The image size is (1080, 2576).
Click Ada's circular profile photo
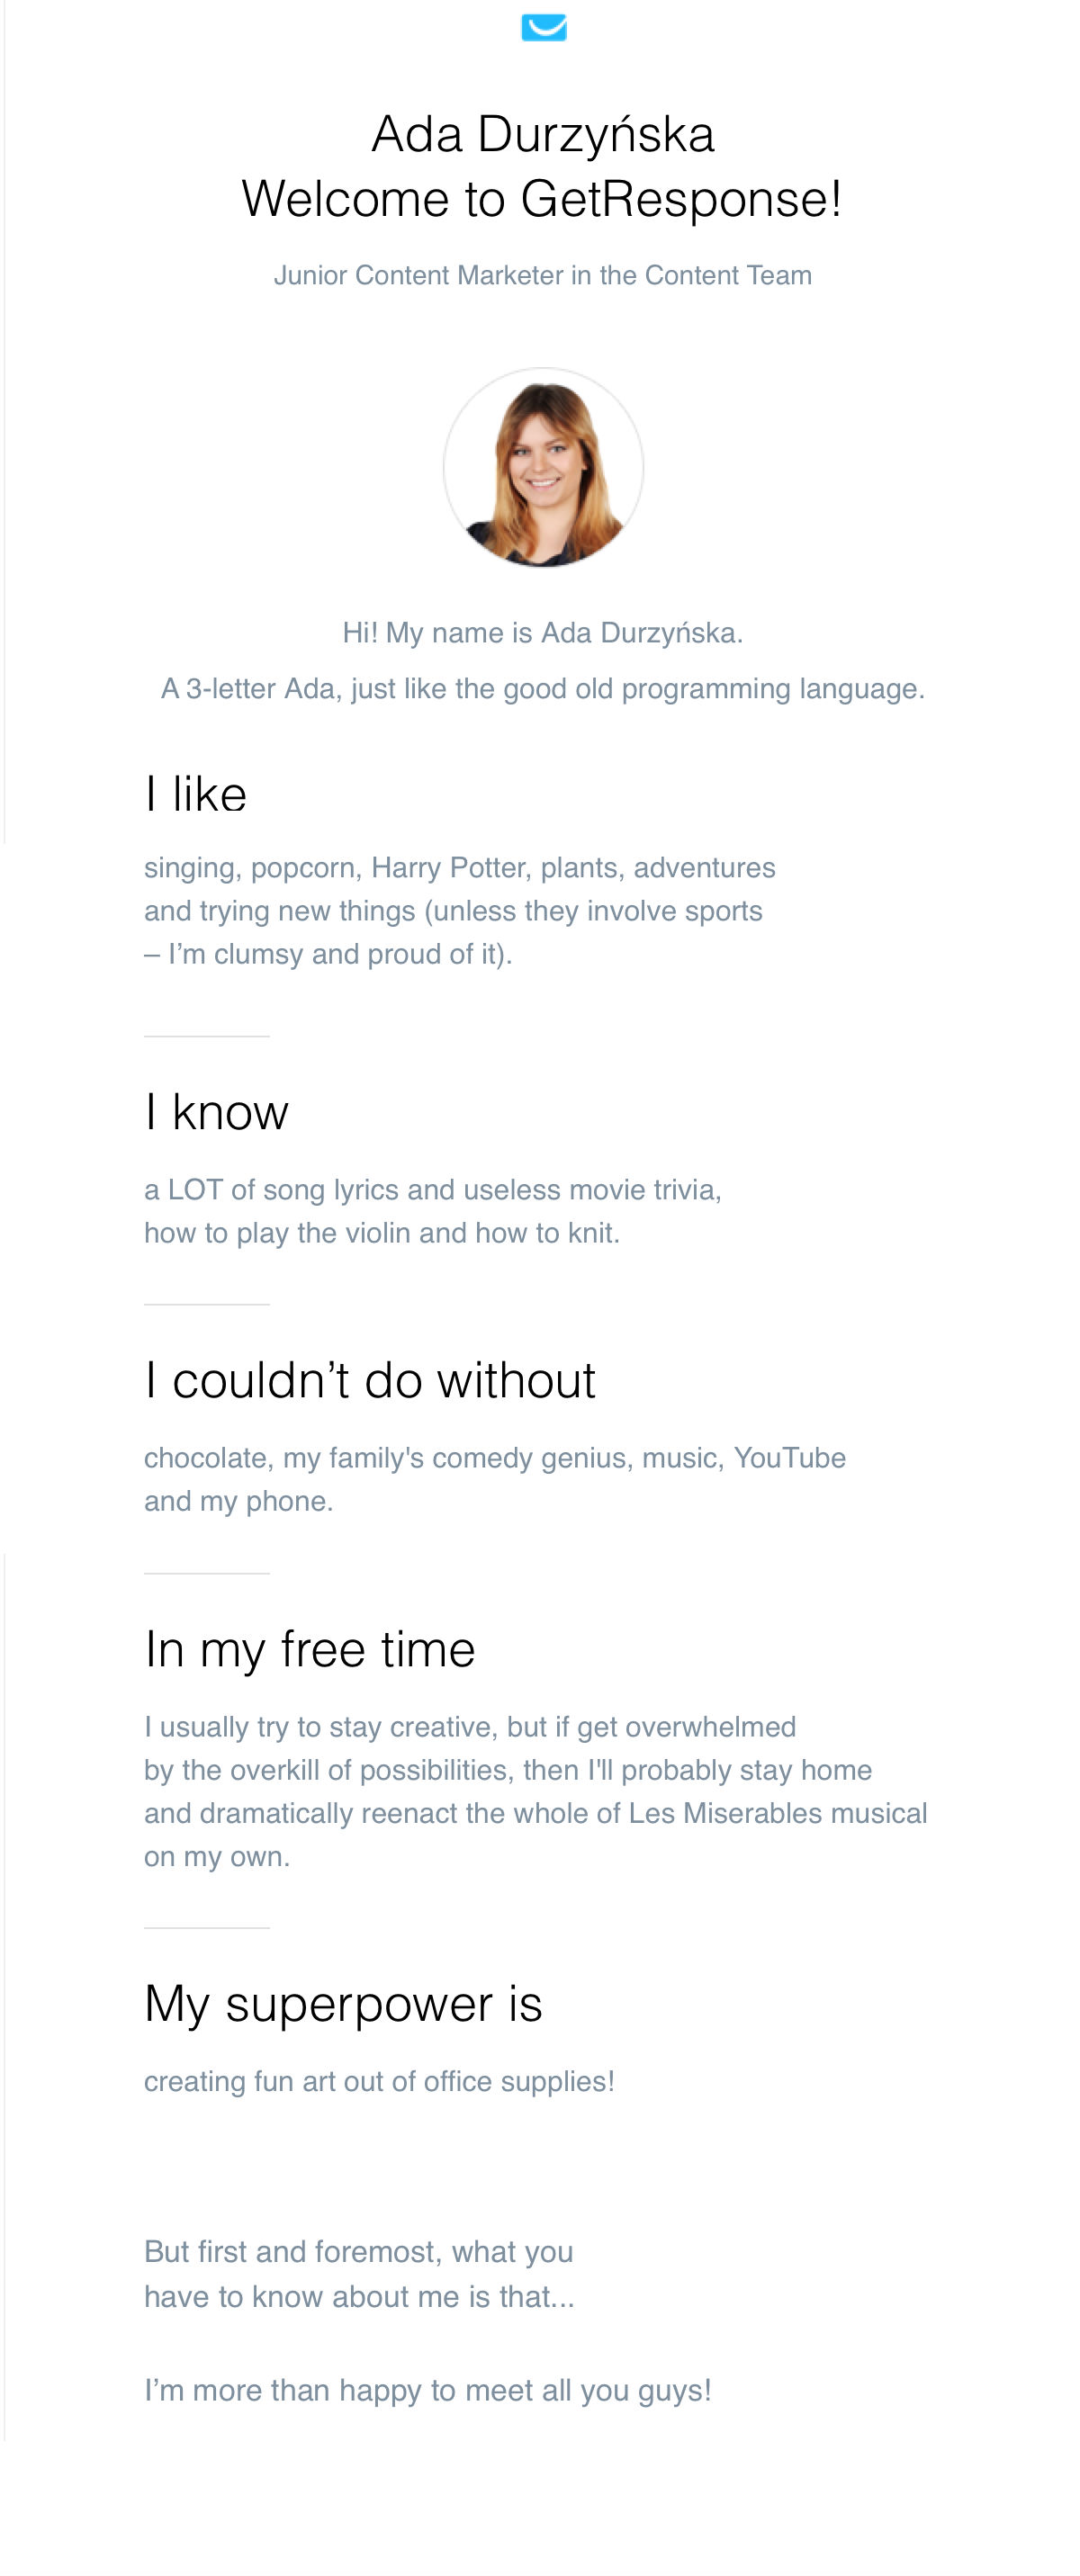(x=543, y=467)
